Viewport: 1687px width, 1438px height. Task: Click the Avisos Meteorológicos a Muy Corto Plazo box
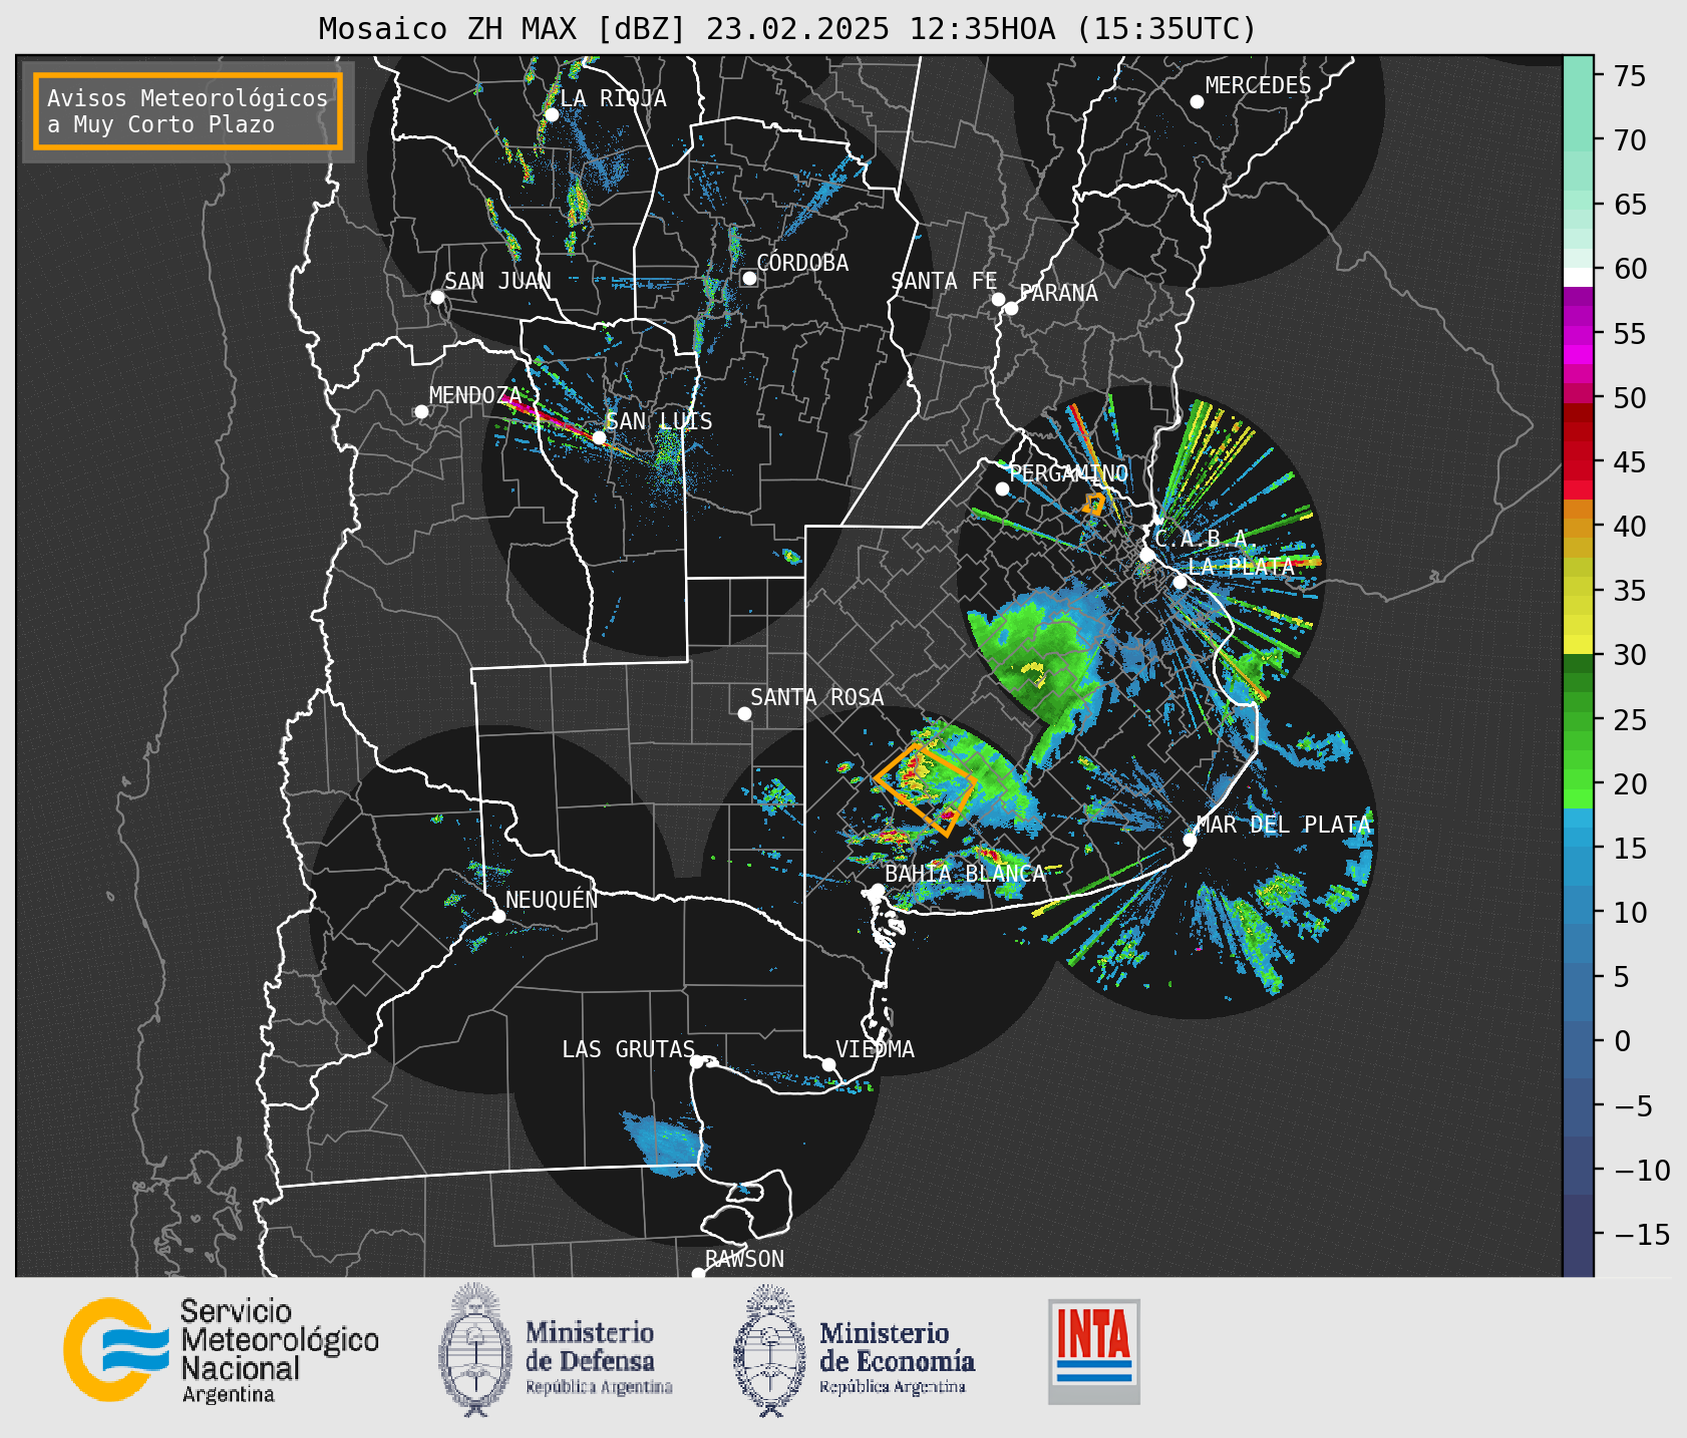pyautogui.click(x=188, y=111)
